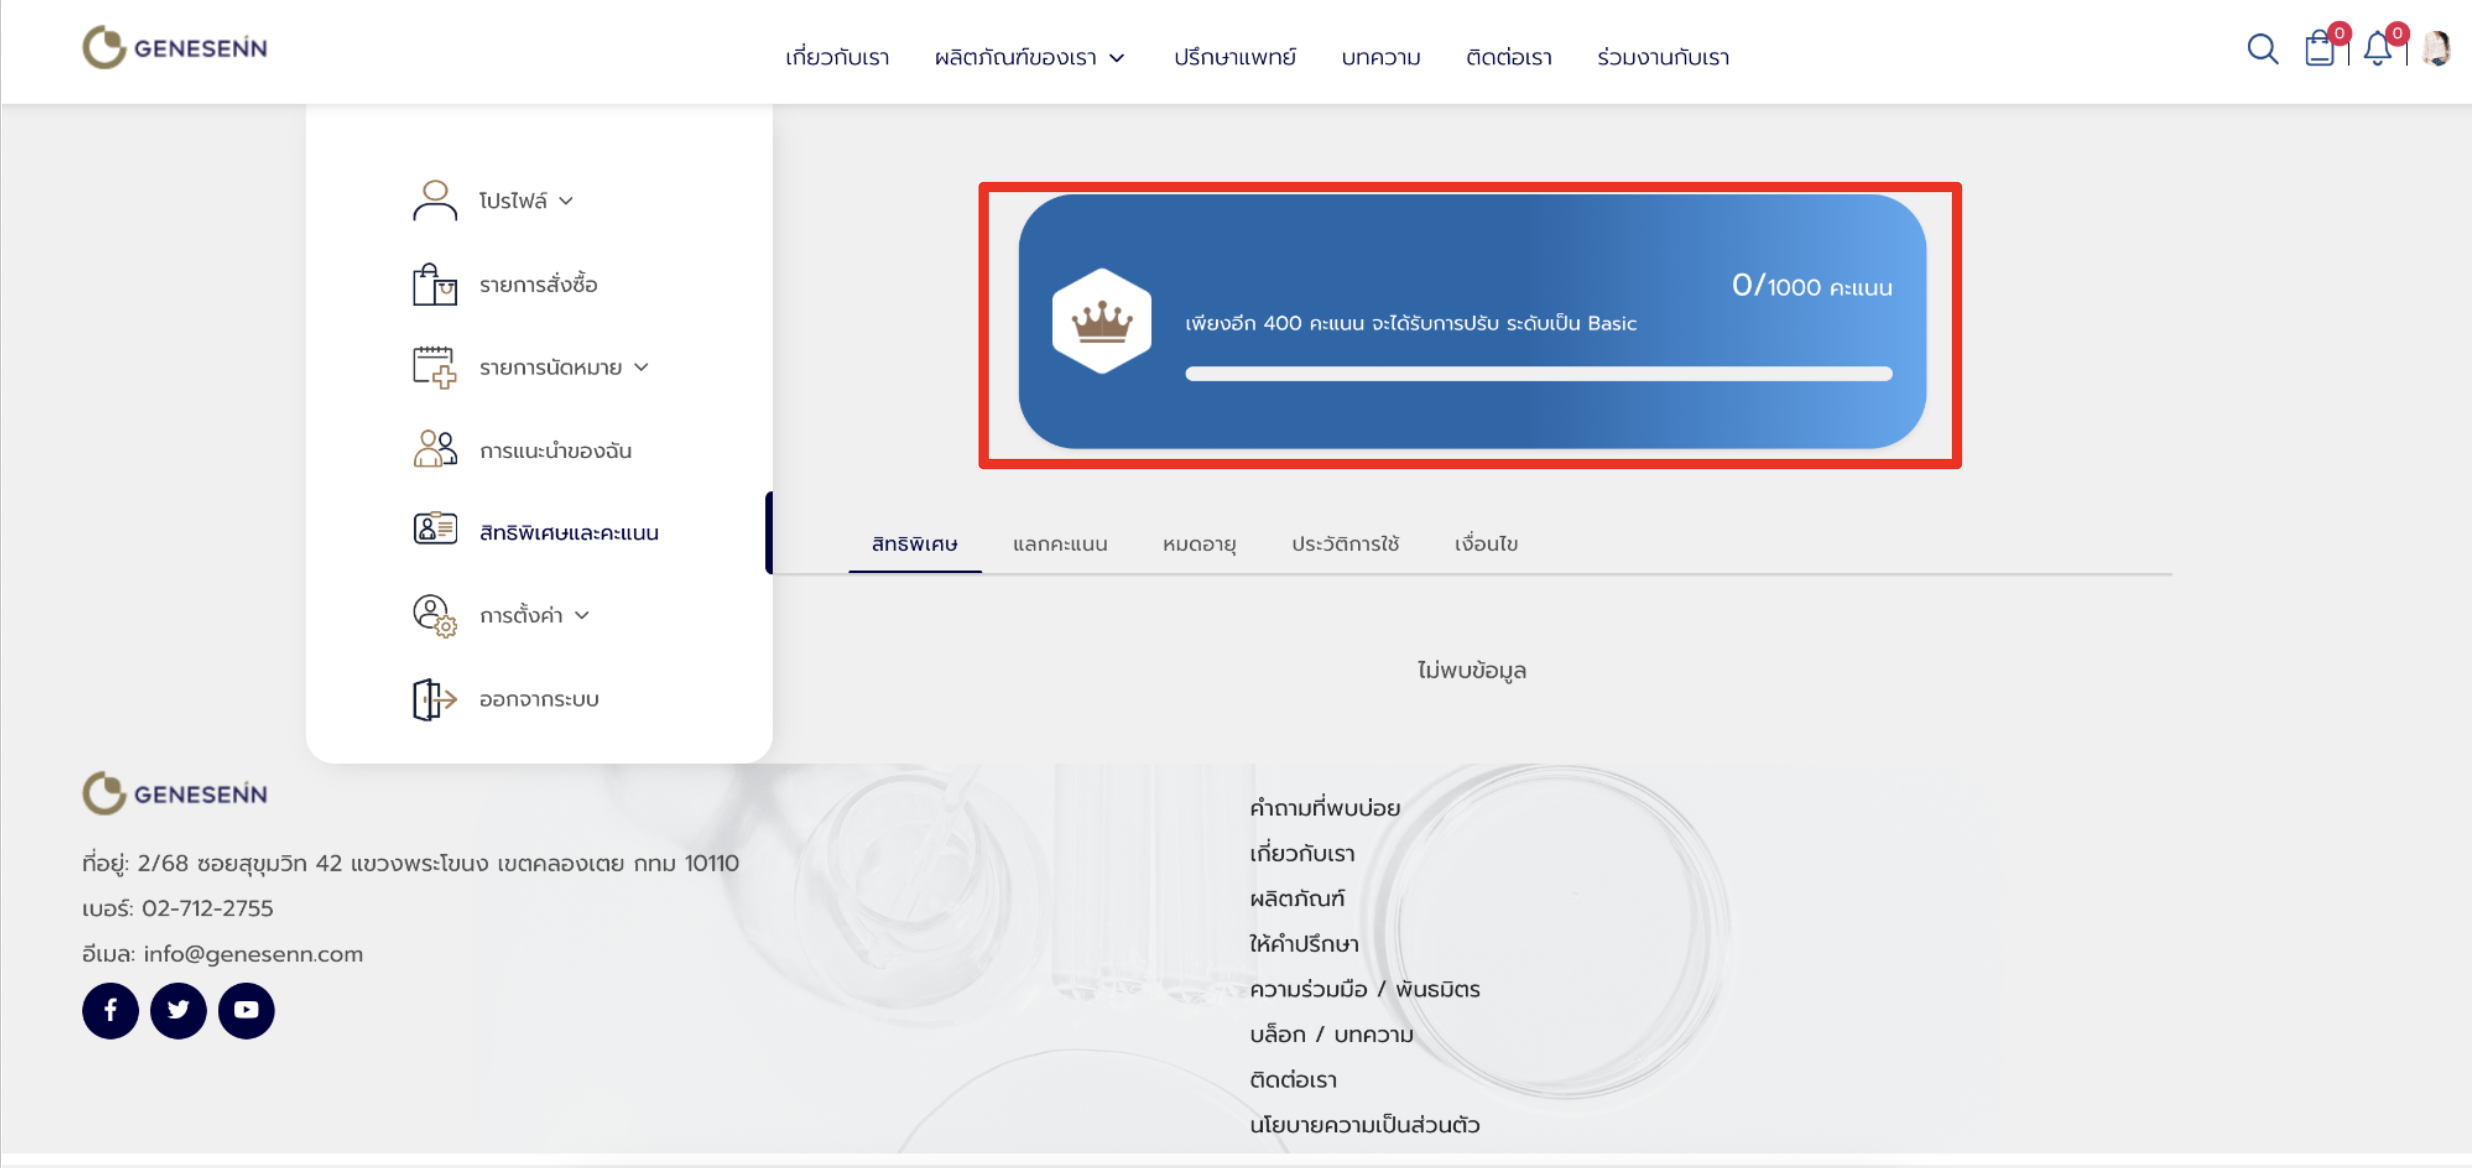Screen dimensions: 2472x1168
Task: Open the YouTube social icon
Action: pos(246,1010)
